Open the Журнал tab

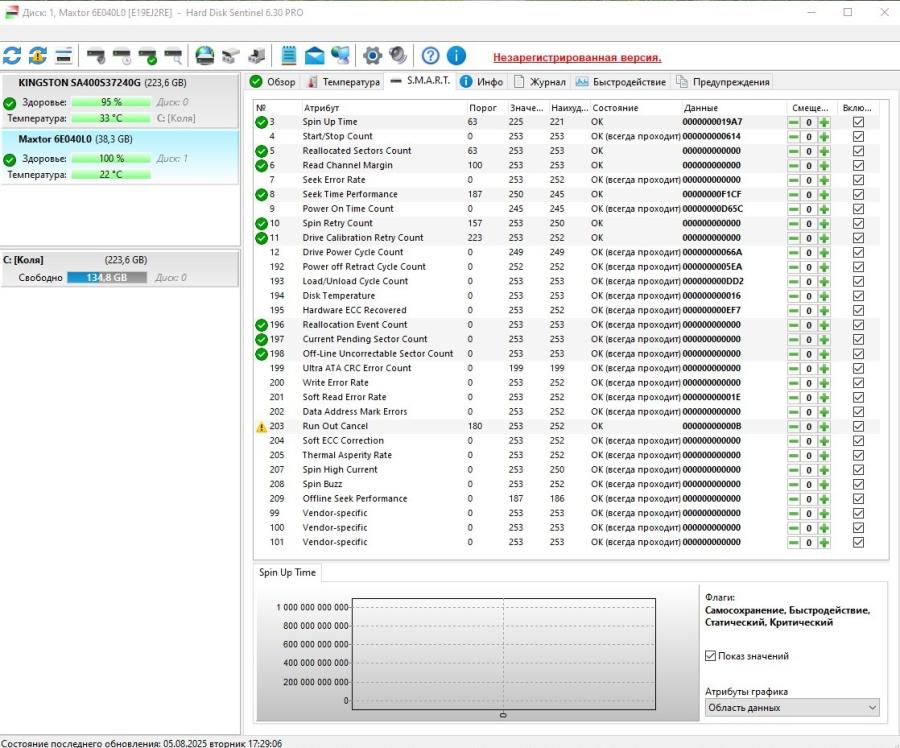click(543, 82)
